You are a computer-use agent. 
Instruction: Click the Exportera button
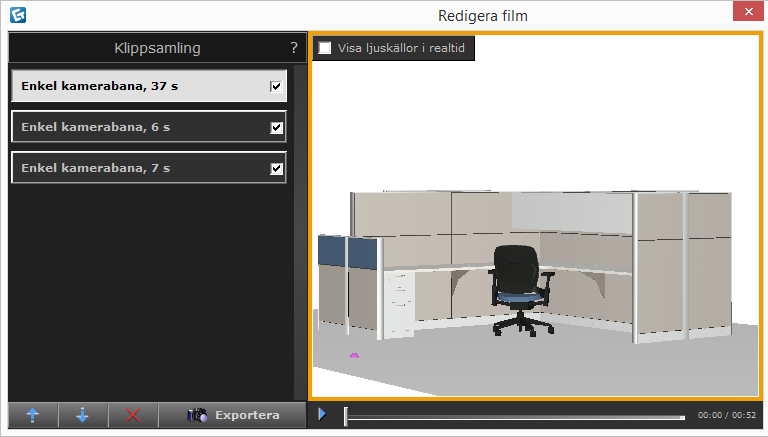[x=232, y=415]
